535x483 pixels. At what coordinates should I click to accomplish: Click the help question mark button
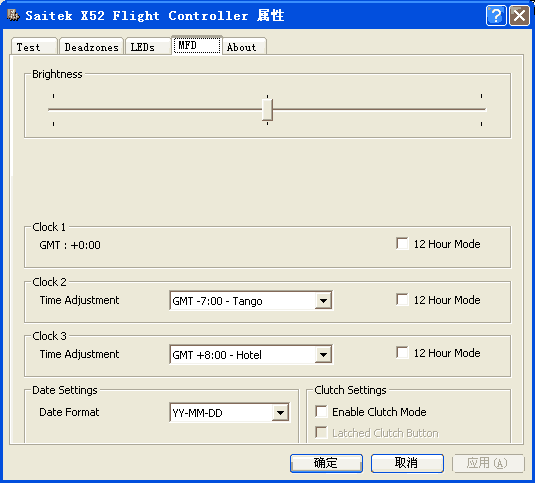pos(496,16)
